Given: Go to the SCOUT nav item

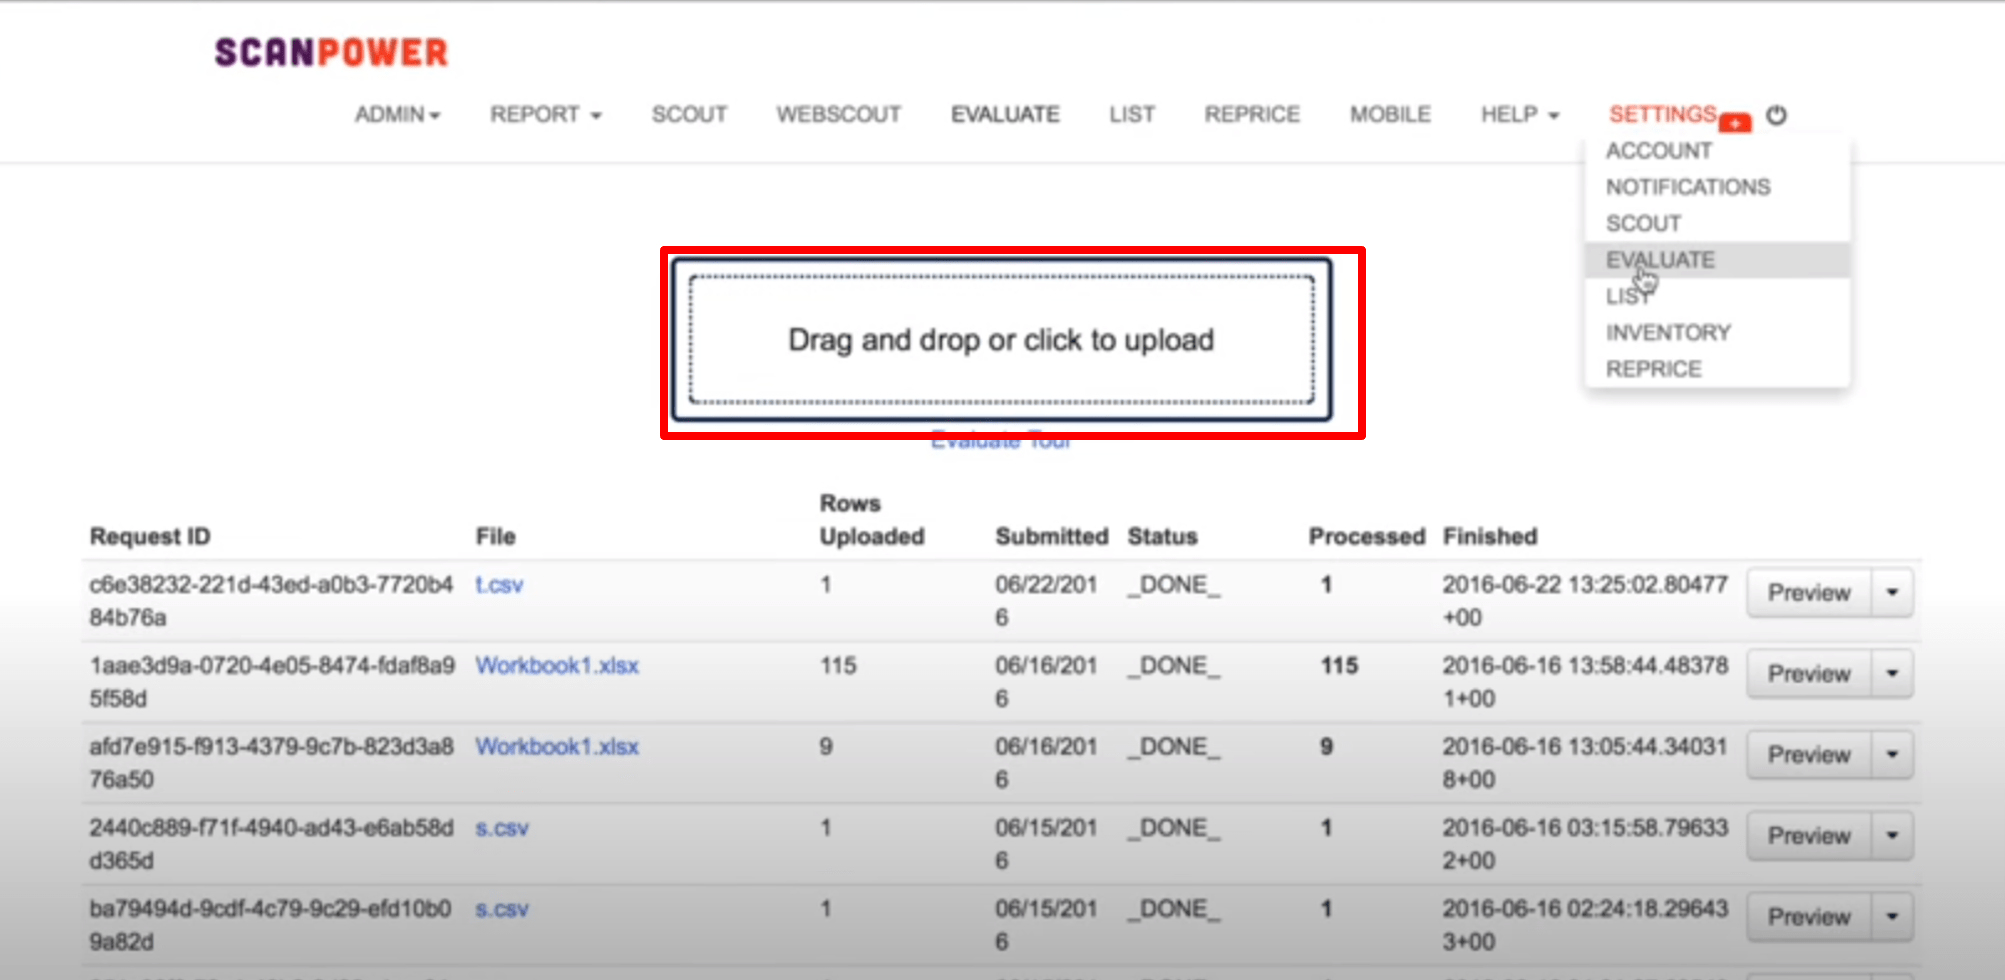Looking at the screenshot, I should tap(689, 114).
